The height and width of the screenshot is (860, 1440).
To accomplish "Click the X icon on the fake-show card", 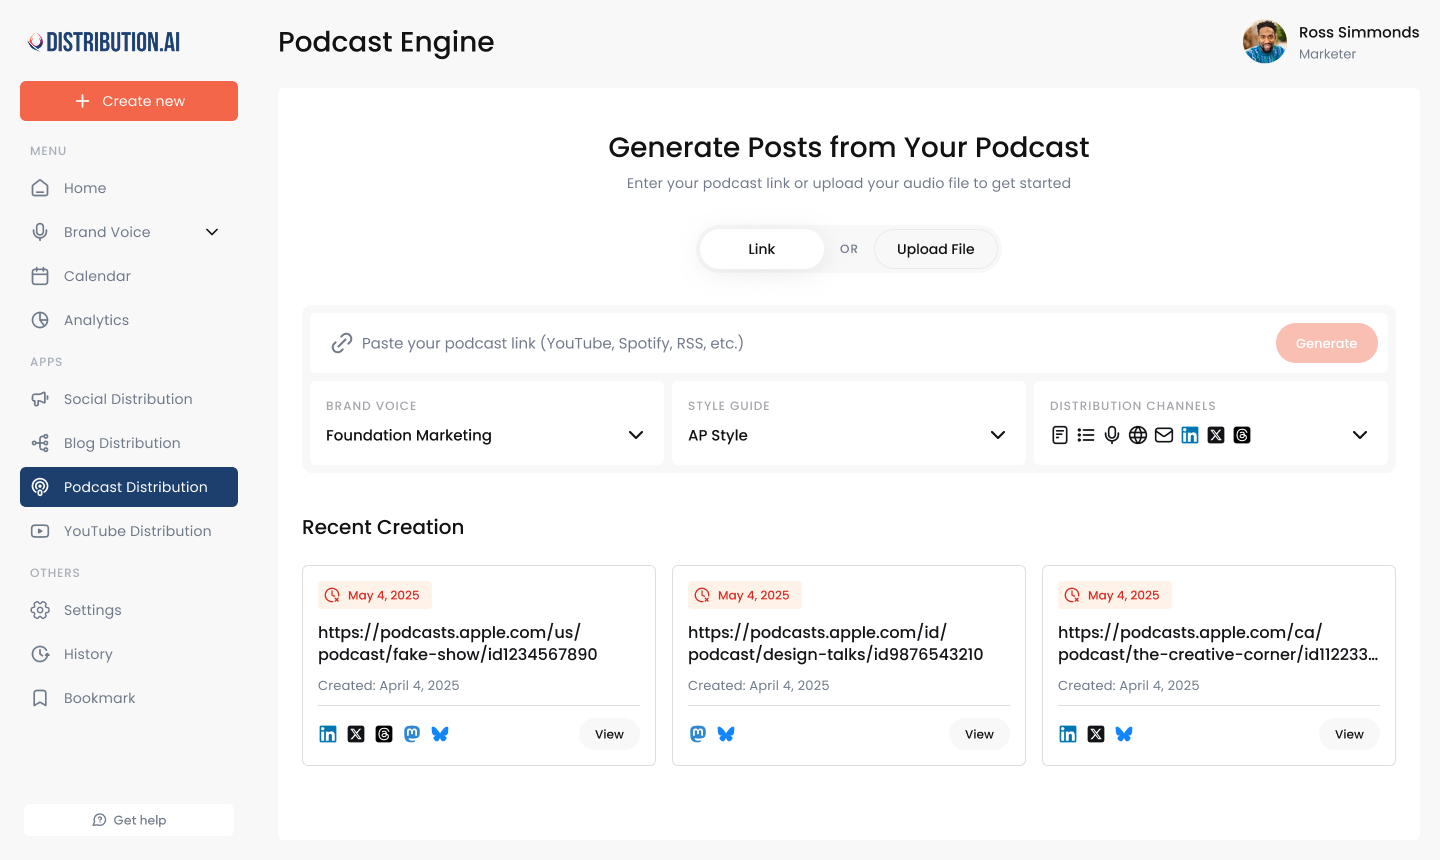I will pos(356,734).
